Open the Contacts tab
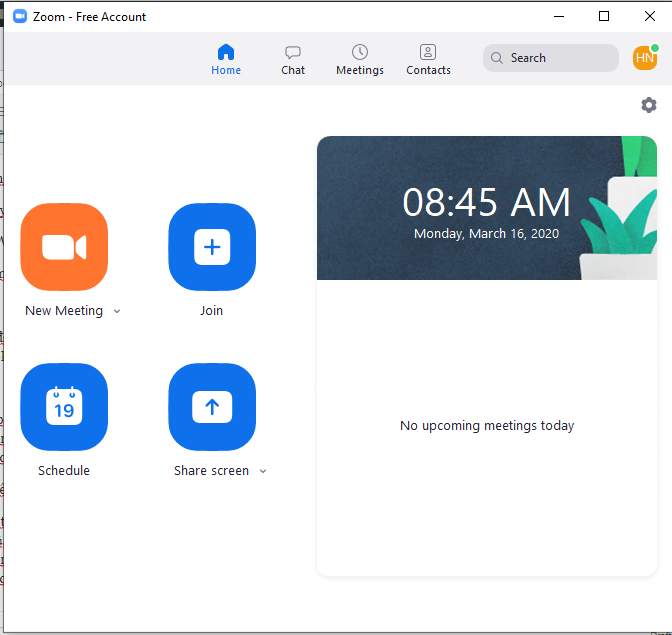This screenshot has width=672, height=635. [x=428, y=60]
